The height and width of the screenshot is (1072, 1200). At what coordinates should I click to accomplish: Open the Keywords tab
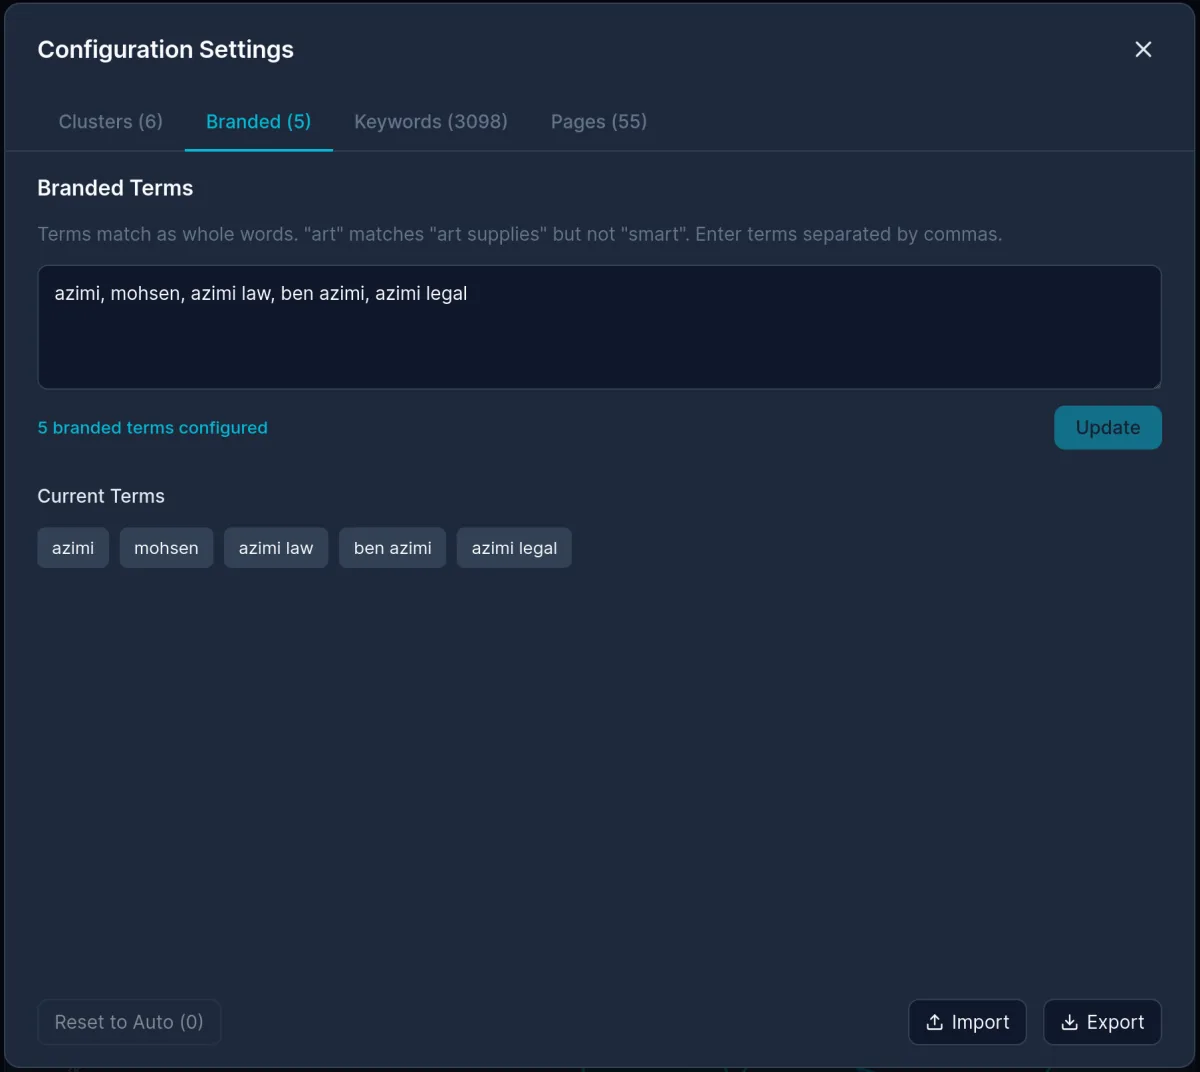[430, 121]
